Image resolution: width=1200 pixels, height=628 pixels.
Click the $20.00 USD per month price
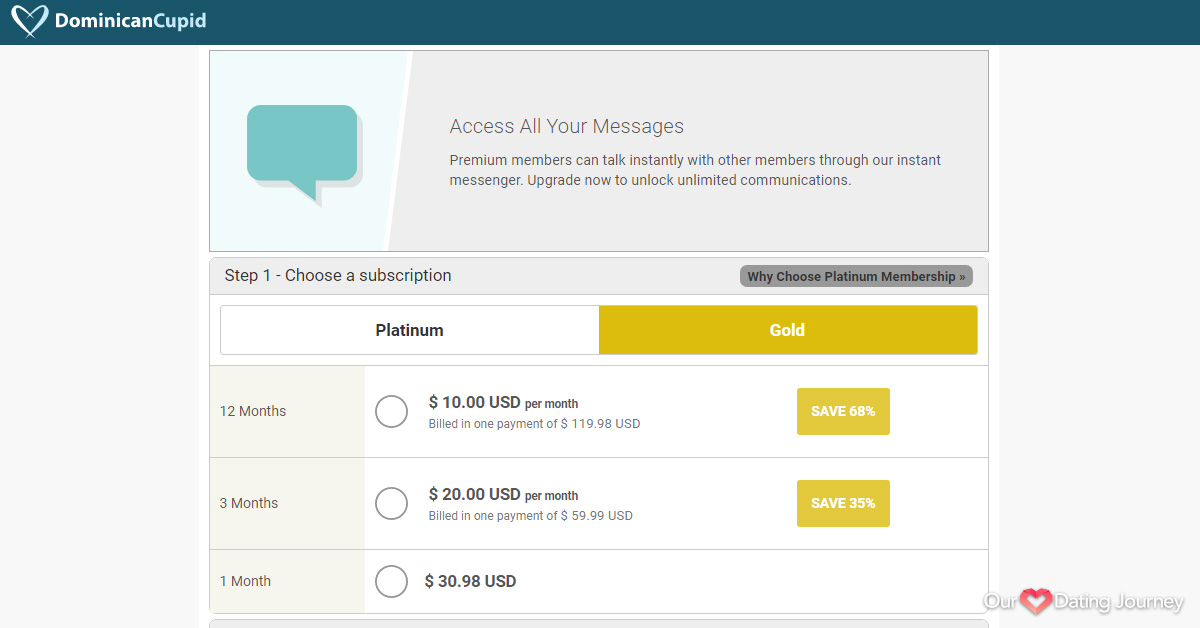coord(503,494)
